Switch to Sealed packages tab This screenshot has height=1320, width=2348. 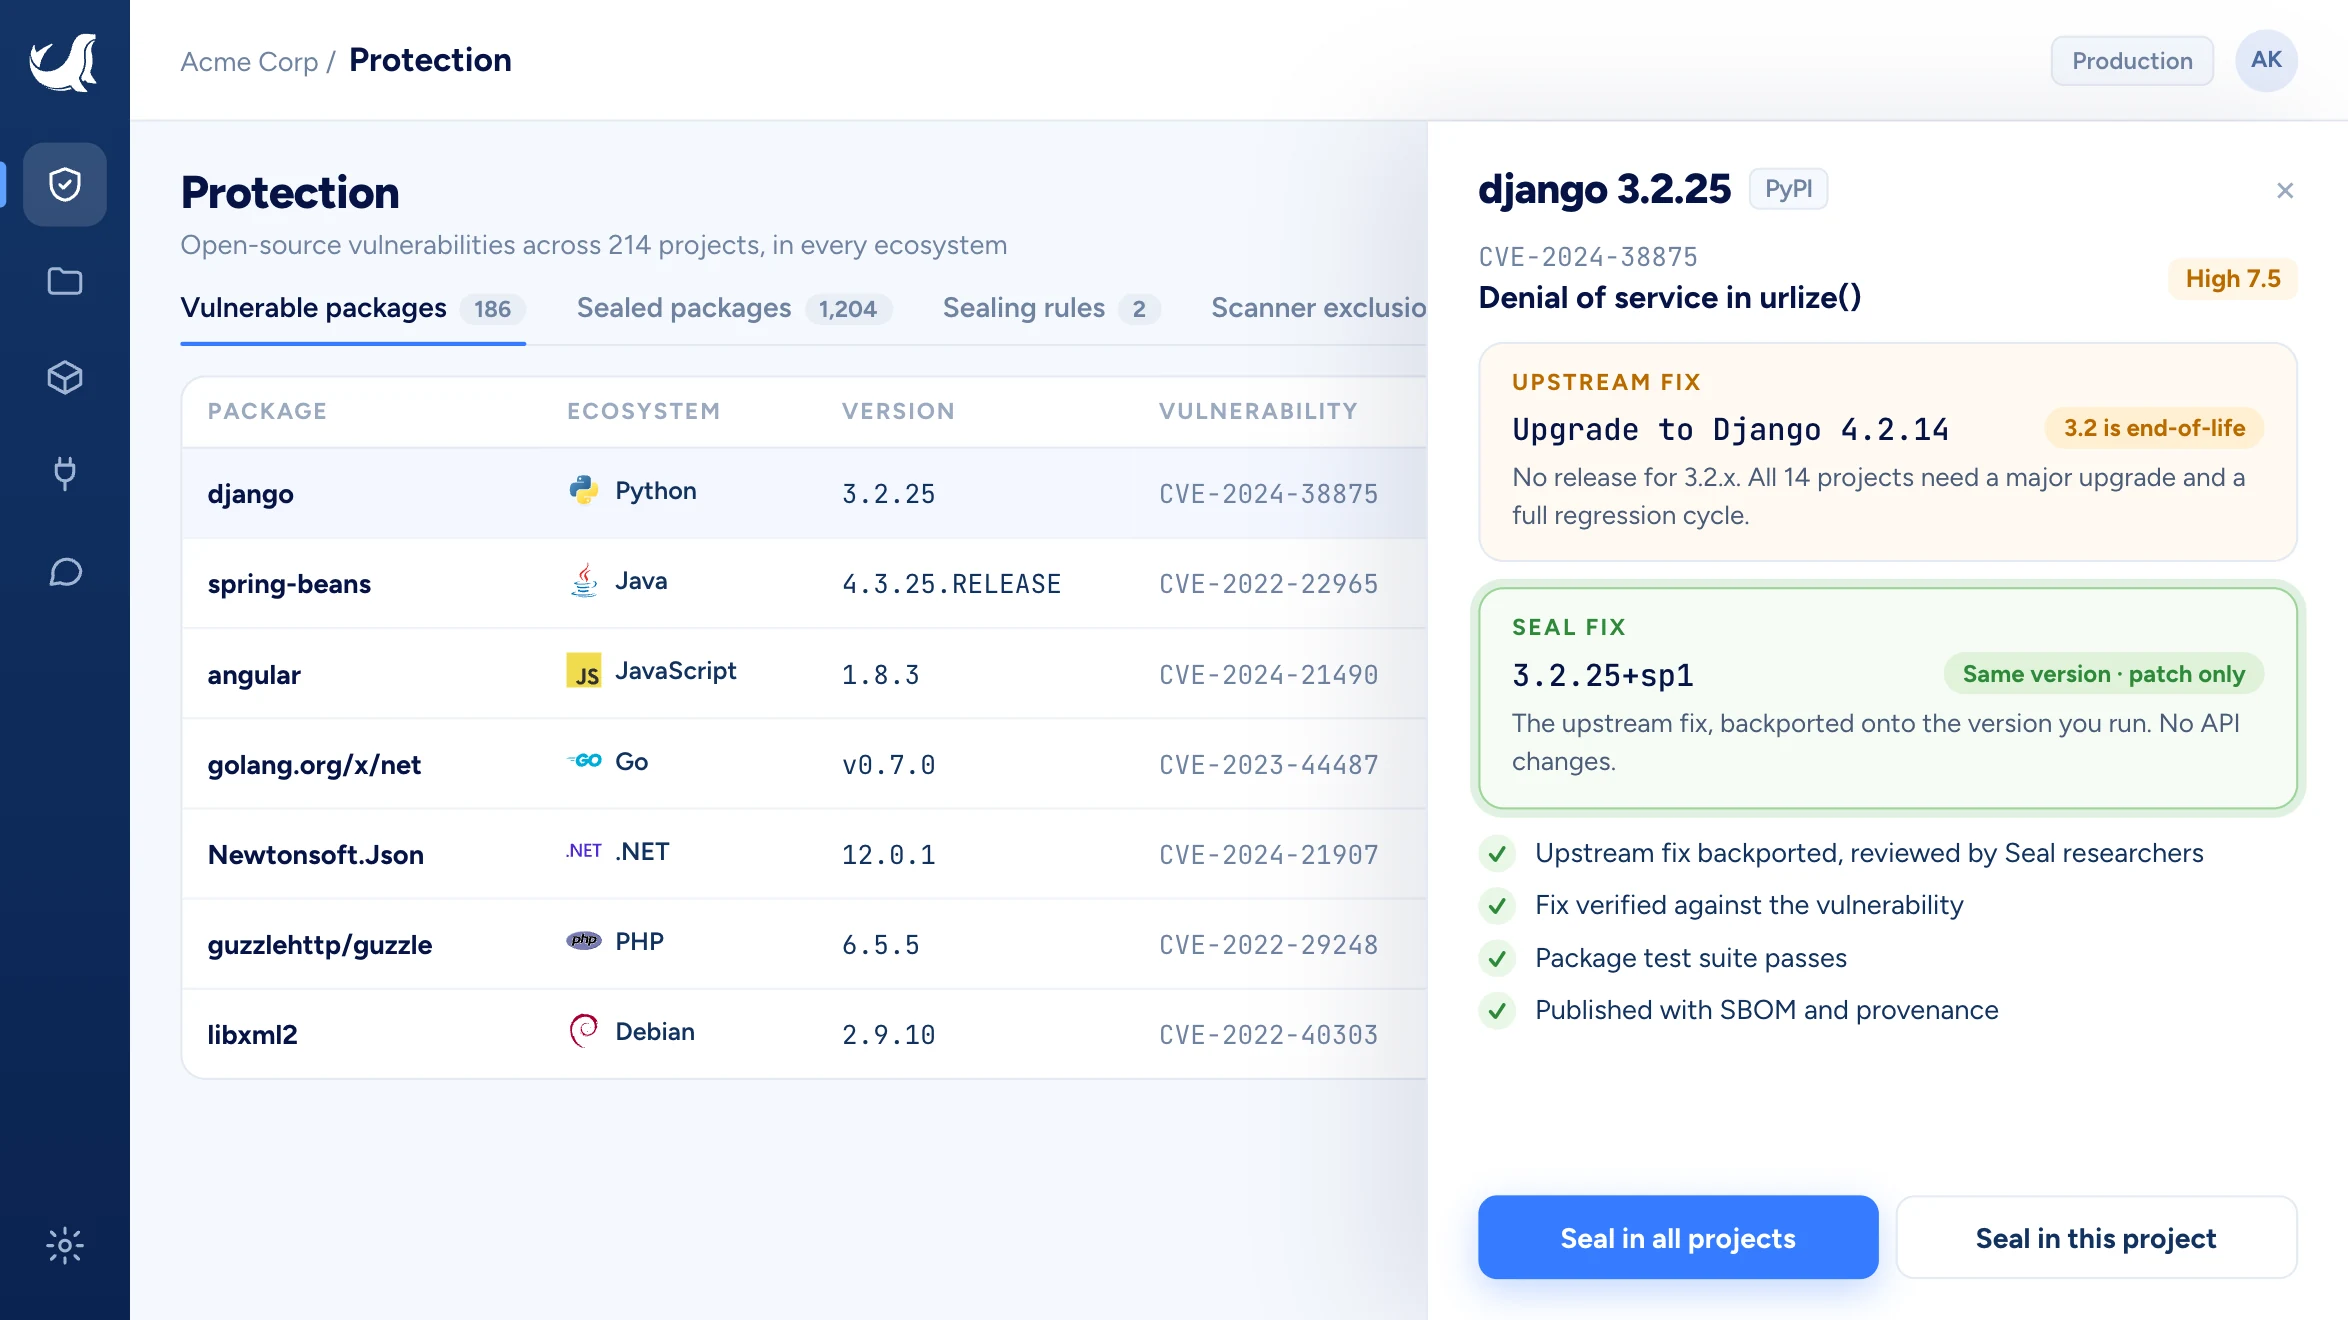[734, 308]
